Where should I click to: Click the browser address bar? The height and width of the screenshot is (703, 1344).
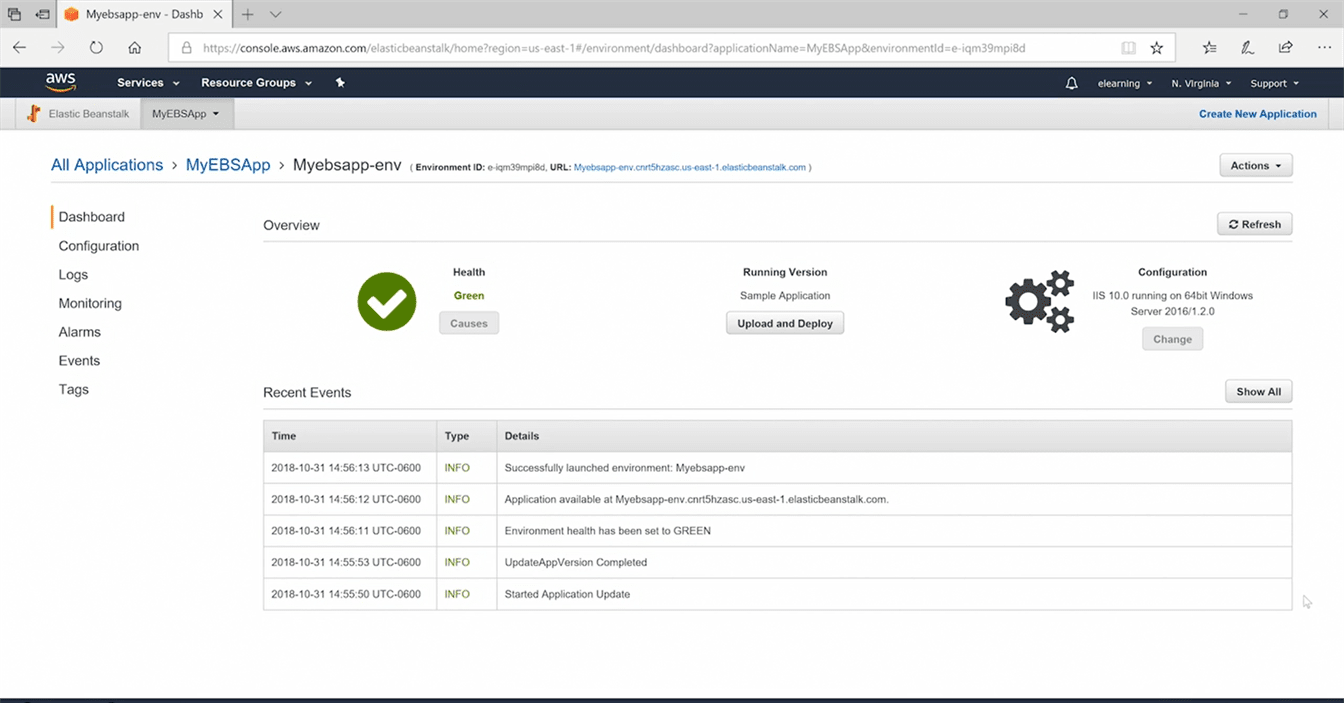click(650, 47)
